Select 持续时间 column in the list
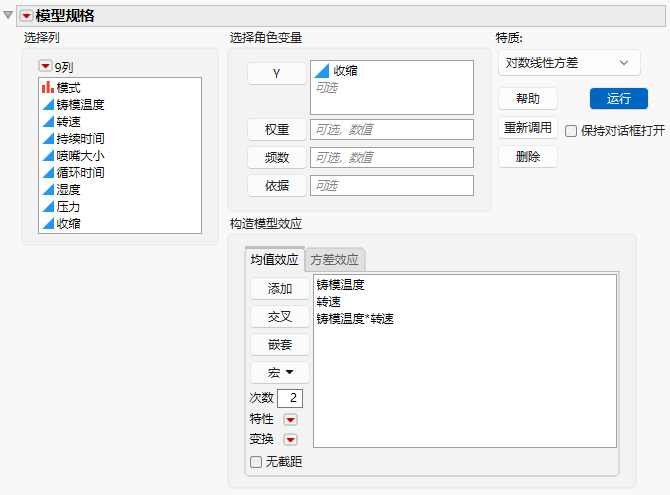The image size is (670, 495). [80, 138]
